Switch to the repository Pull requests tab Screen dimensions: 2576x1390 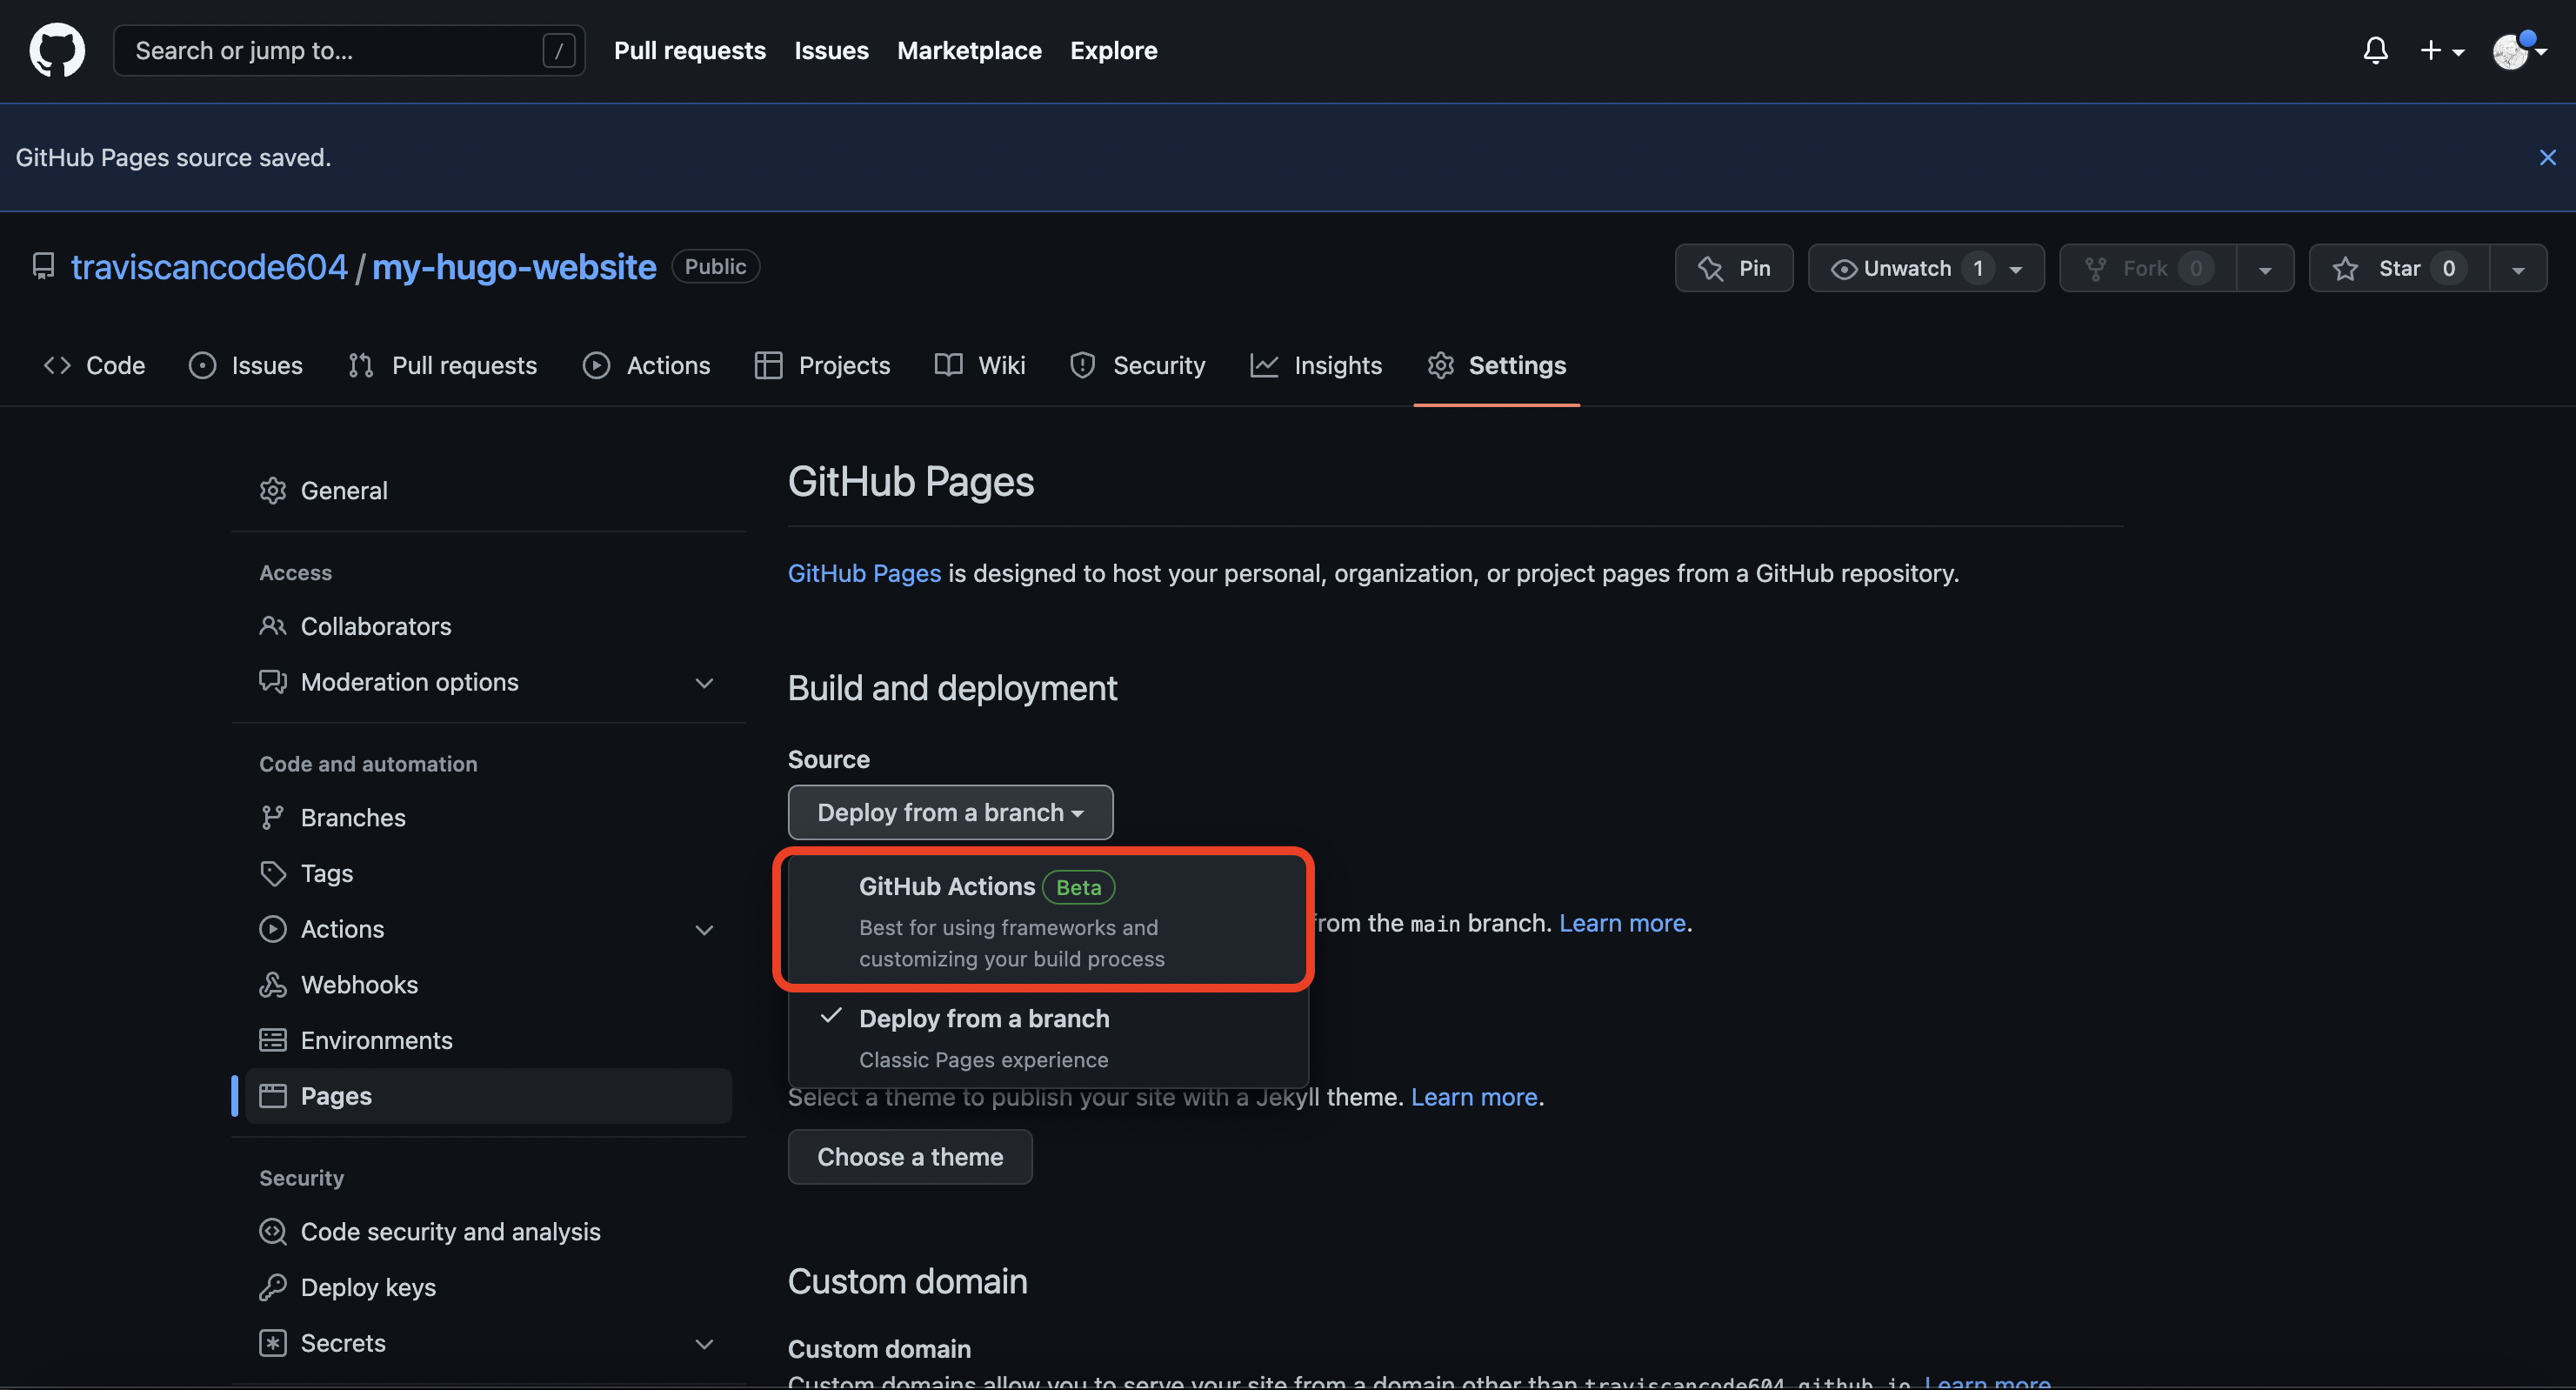tap(442, 365)
